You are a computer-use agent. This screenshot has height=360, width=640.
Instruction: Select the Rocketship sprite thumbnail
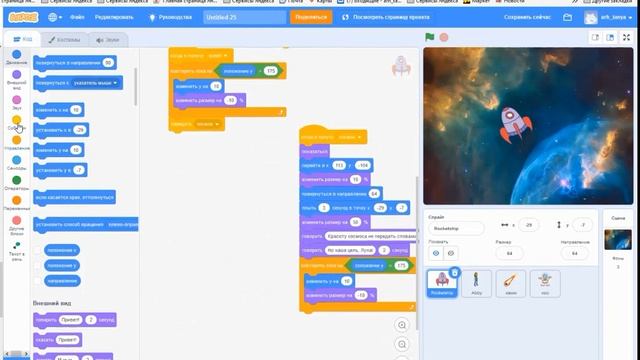click(442, 283)
